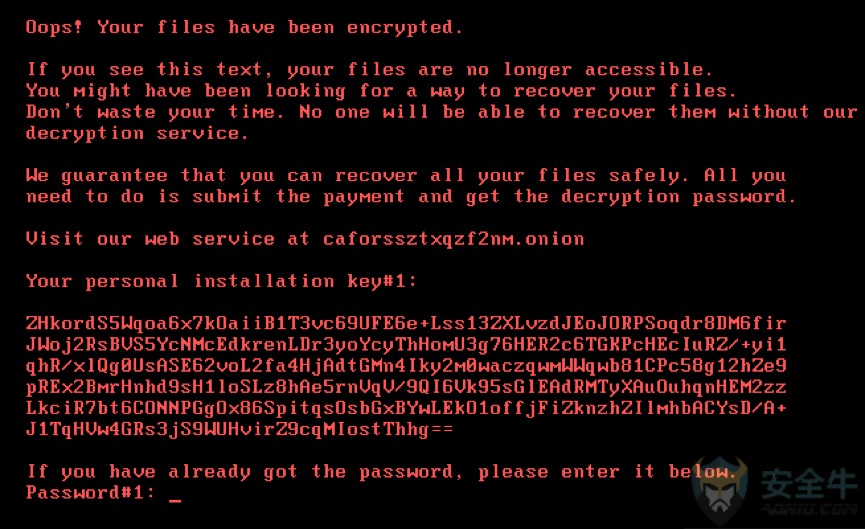Click the "decryption service." text line

tap(137, 133)
